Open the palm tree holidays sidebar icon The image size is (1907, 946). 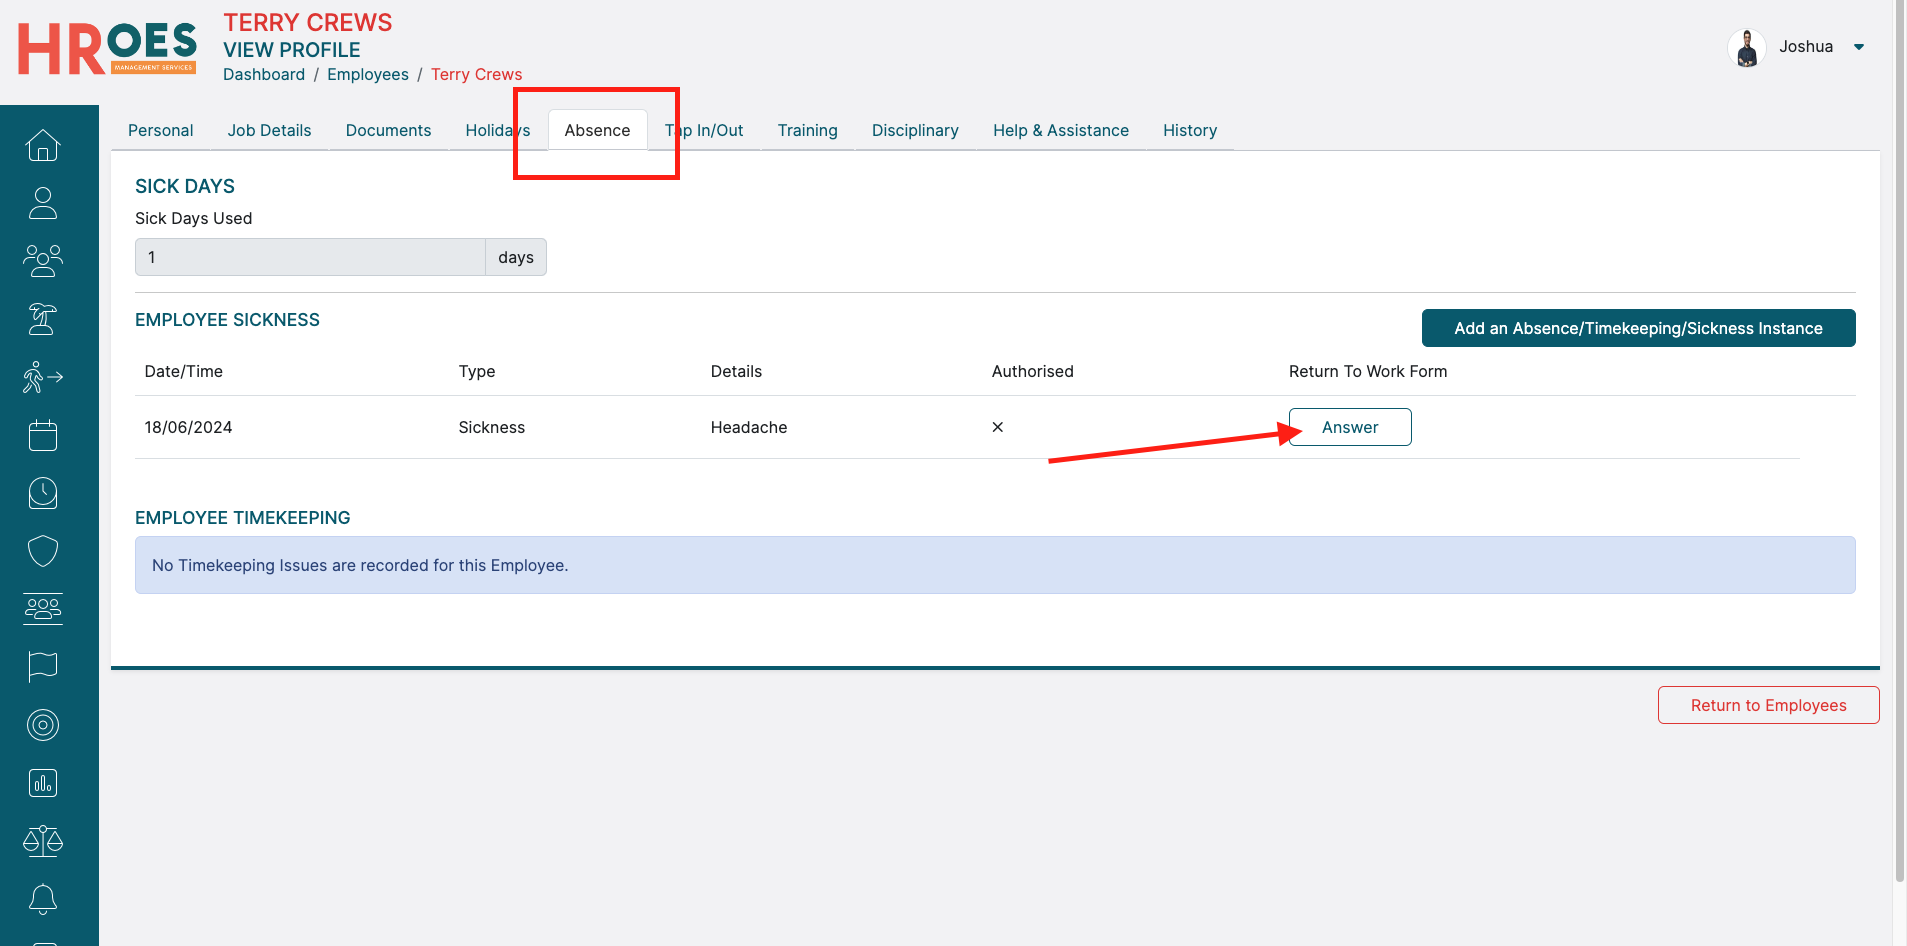(42, 319)
